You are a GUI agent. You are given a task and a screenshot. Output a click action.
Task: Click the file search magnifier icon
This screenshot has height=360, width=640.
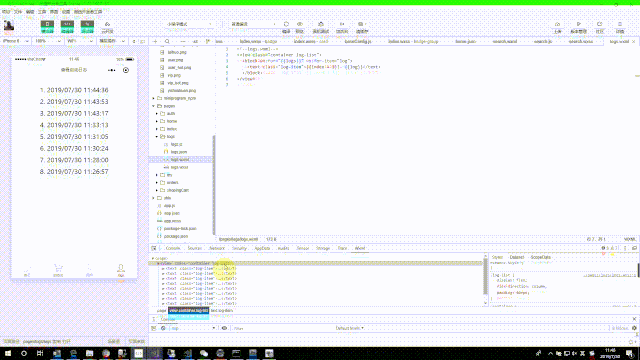167,41
